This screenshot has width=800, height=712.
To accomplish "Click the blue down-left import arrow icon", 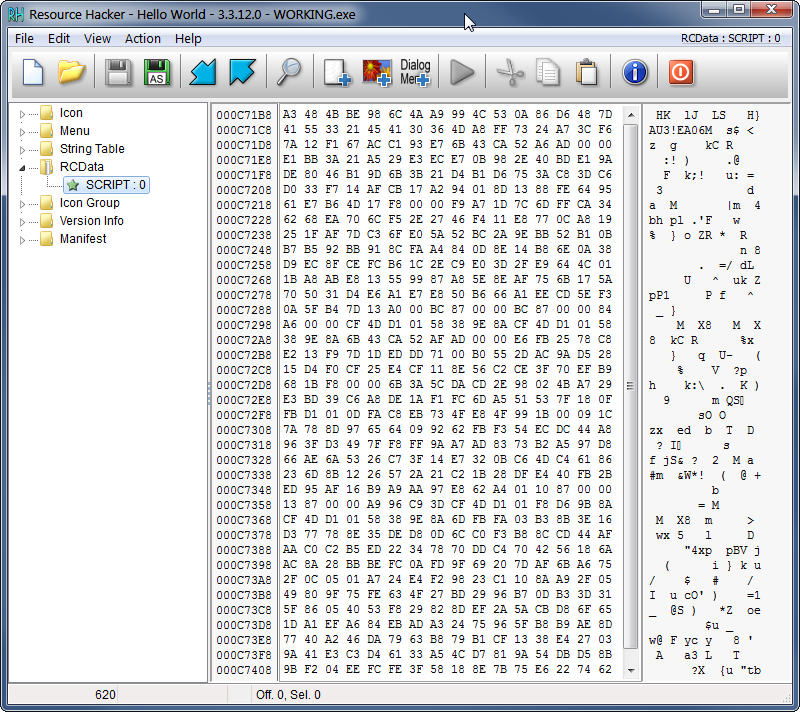I will pos(203,72).
